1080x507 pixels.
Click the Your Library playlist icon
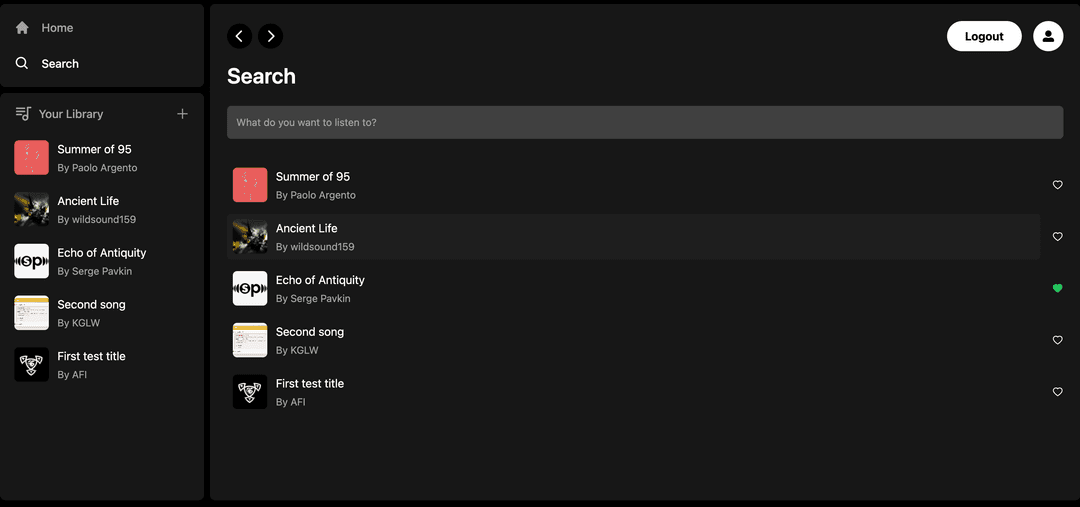[x=23, y=114]
